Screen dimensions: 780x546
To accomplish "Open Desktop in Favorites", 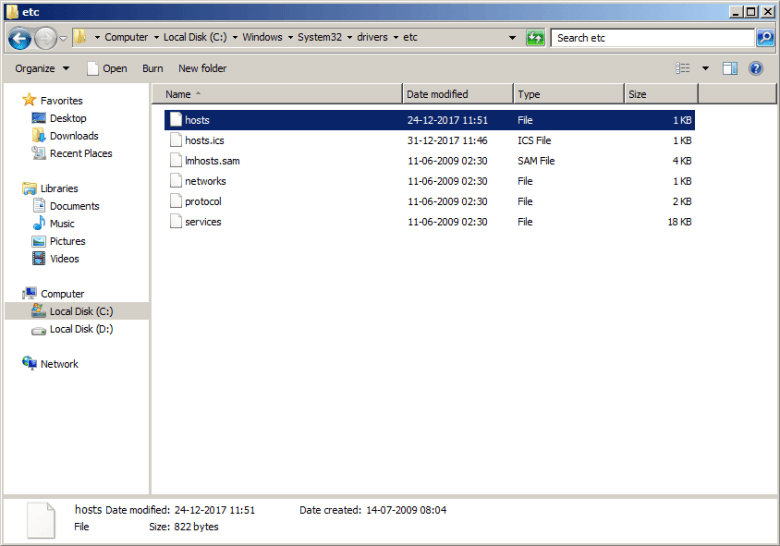I will click(x=68, y=118).
